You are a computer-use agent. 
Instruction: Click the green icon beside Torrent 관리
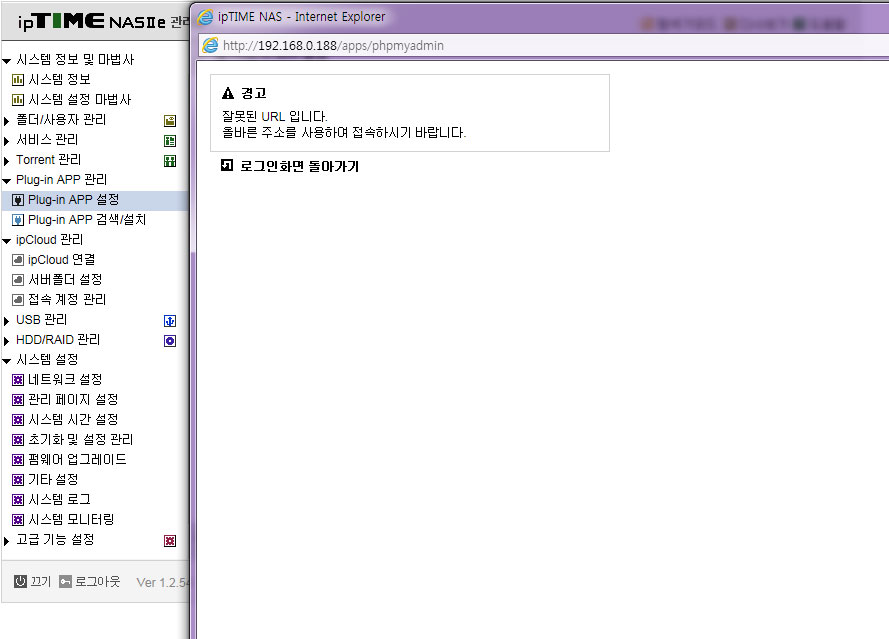point(170,161)
